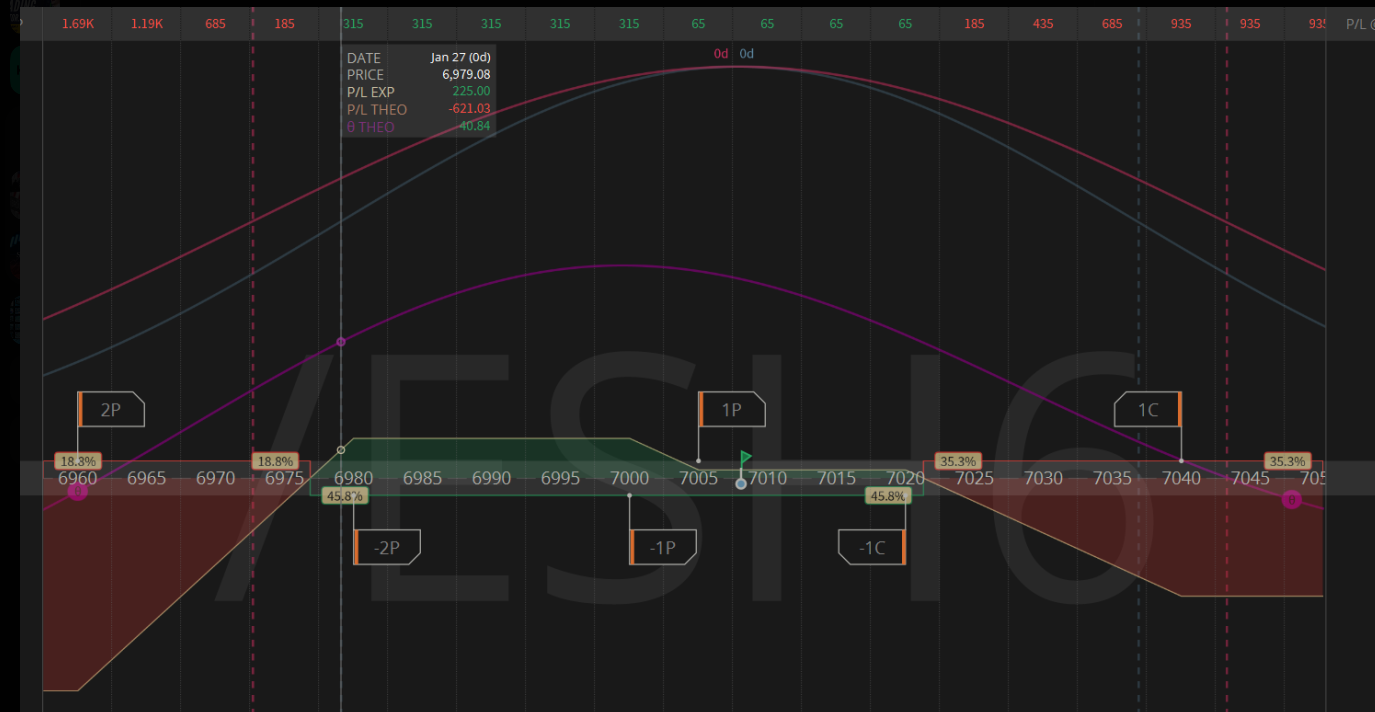Select the blue current price circle marker
This screenshot has height=712, width=1375.
click(741, 484)
